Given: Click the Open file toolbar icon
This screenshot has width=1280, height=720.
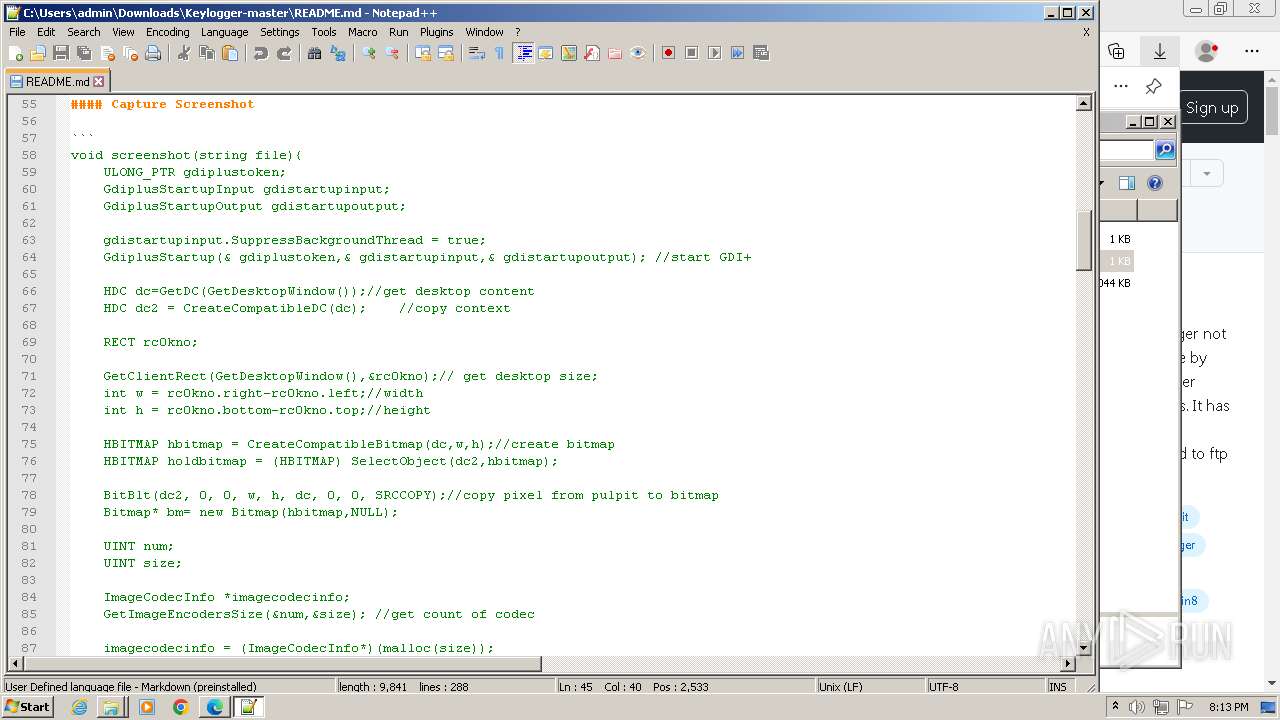Looking at the screenshot, I should [38, 53].
